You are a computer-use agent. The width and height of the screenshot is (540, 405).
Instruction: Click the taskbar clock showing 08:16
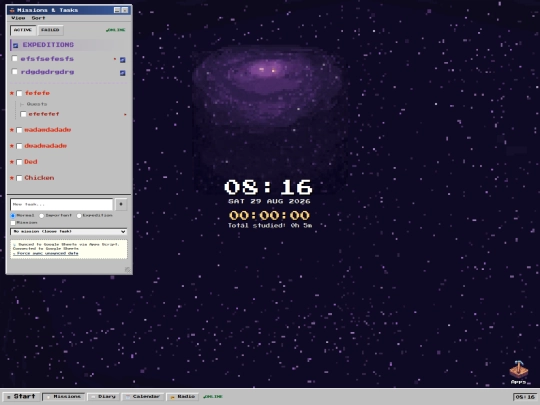click(x=525, y=397)
